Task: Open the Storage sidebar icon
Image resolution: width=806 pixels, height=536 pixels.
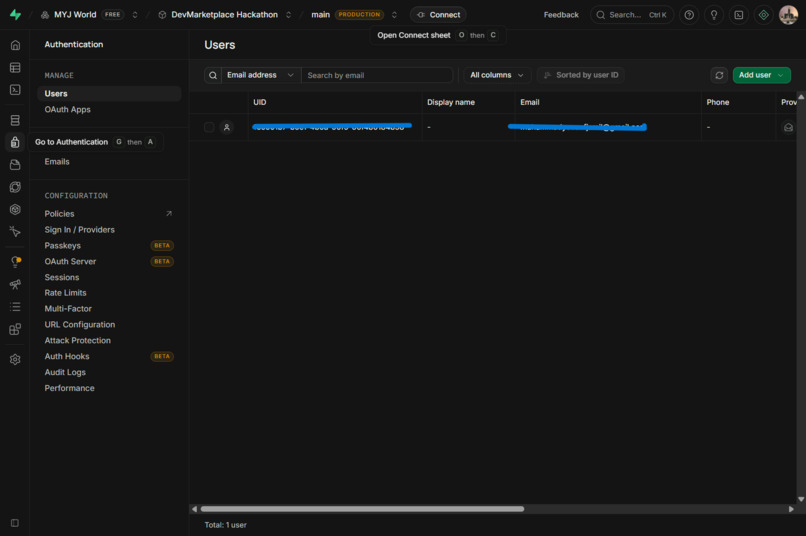Action: point(15,164)
